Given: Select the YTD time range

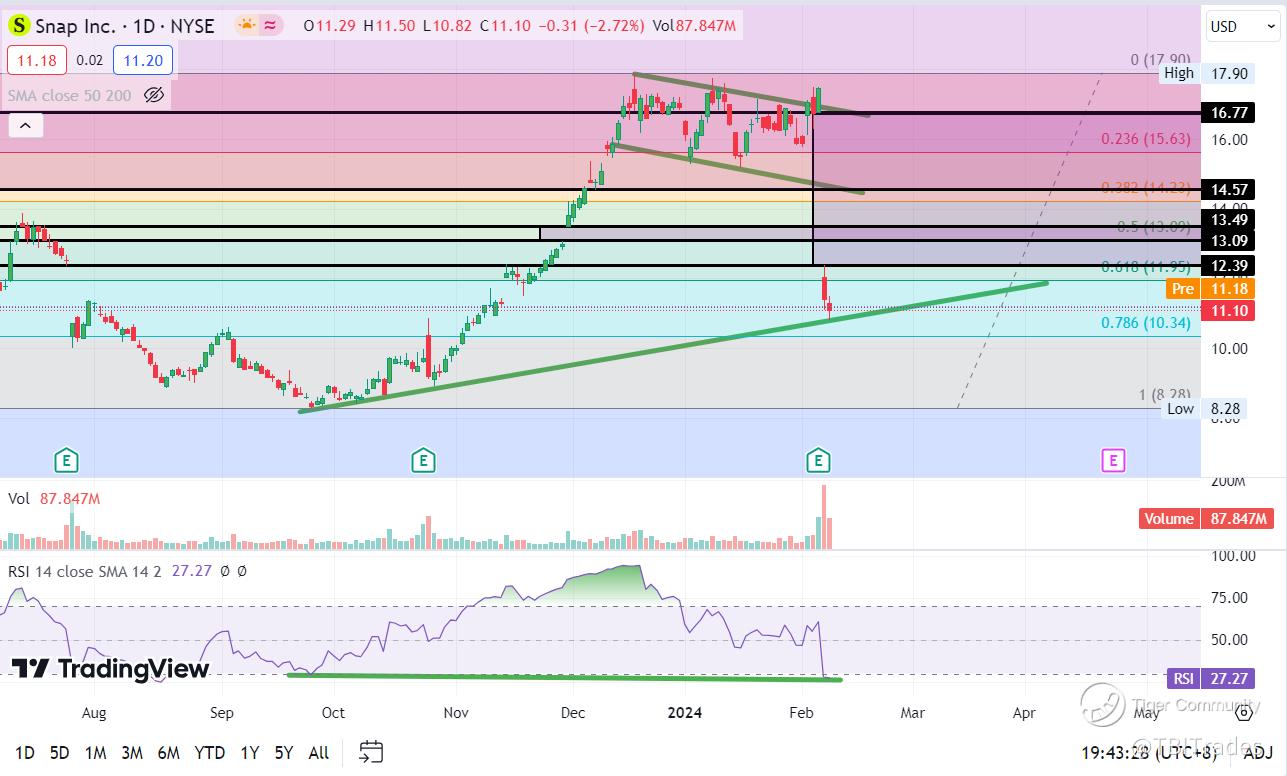Looking at the screenshot, I should click(x=209, y=752).
